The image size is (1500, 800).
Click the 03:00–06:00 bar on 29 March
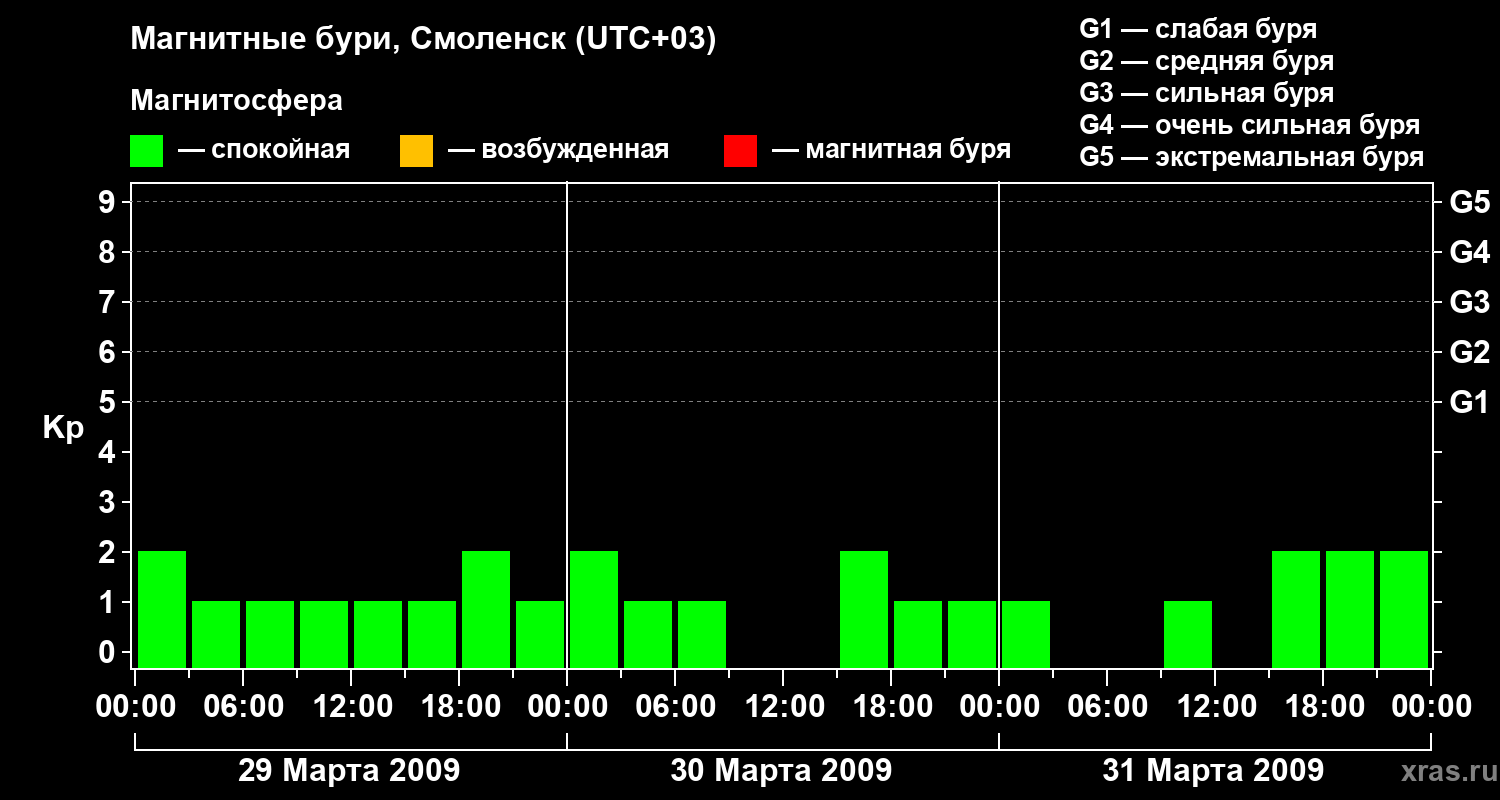[216, 634]
